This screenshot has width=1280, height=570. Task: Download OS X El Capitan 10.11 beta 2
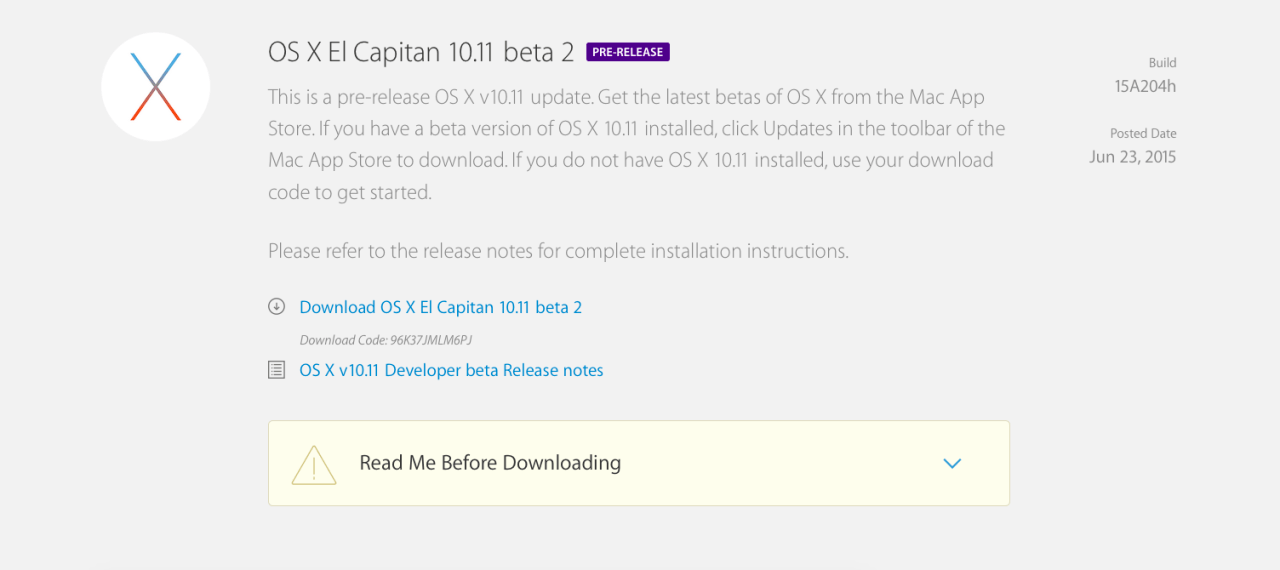click(441, 307)
